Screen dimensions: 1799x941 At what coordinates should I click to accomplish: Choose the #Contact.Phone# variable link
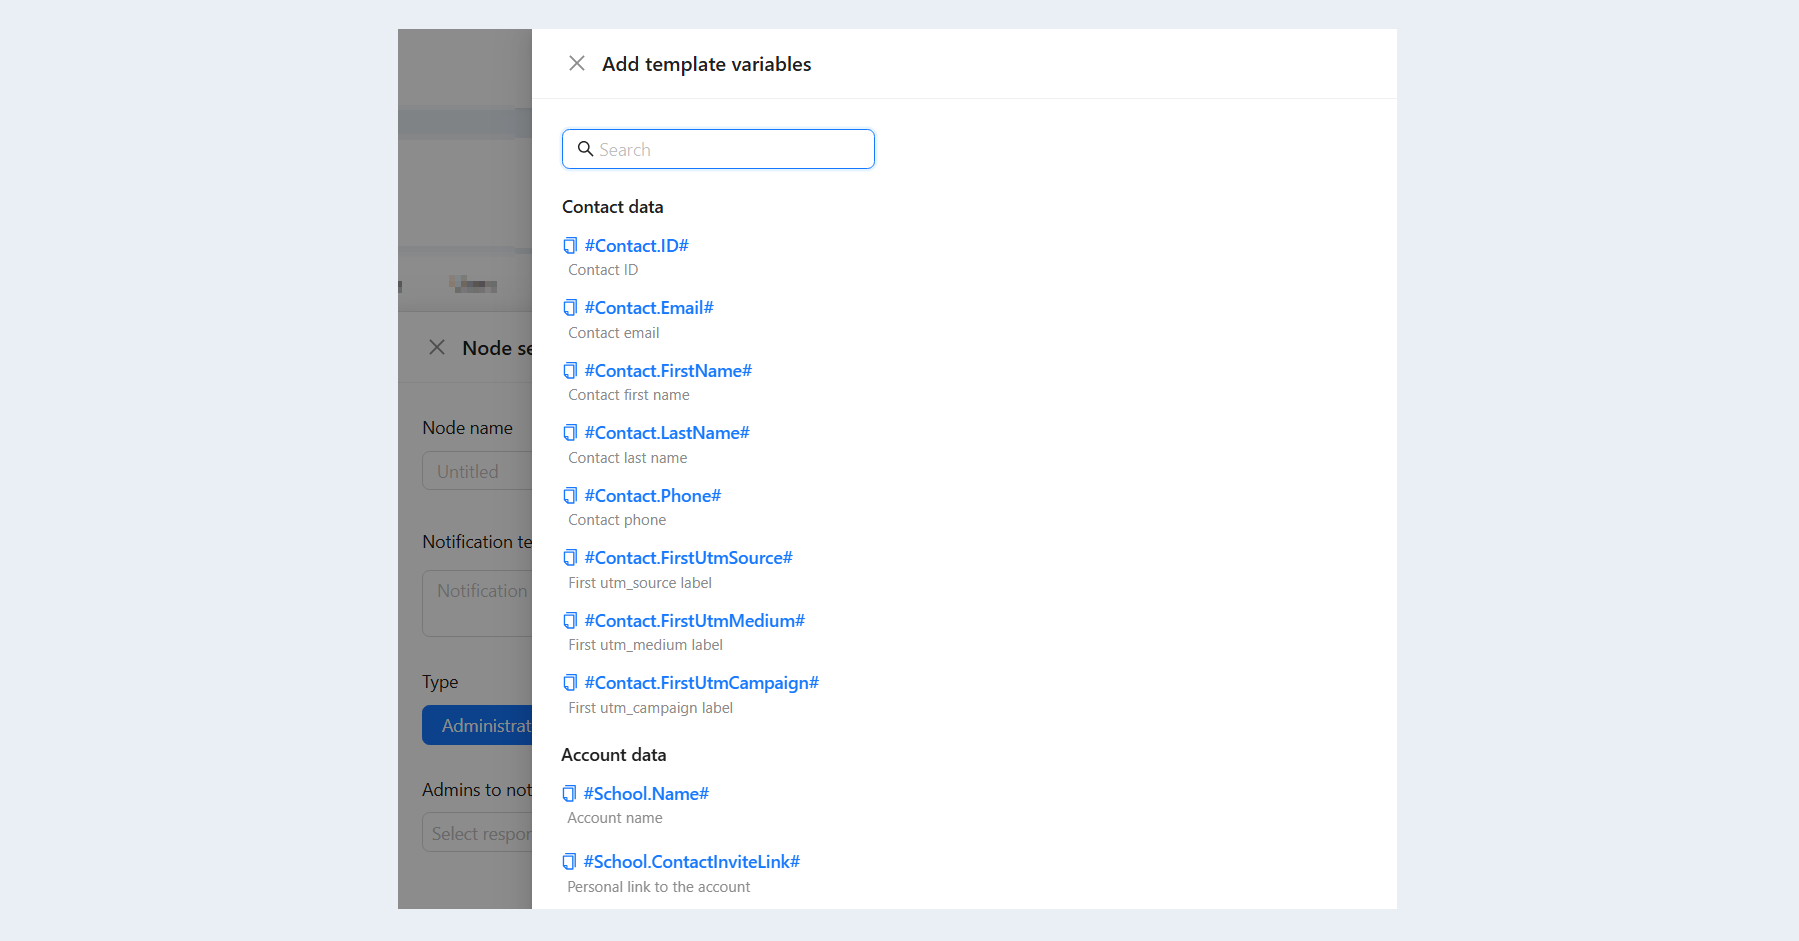point(653,496)
